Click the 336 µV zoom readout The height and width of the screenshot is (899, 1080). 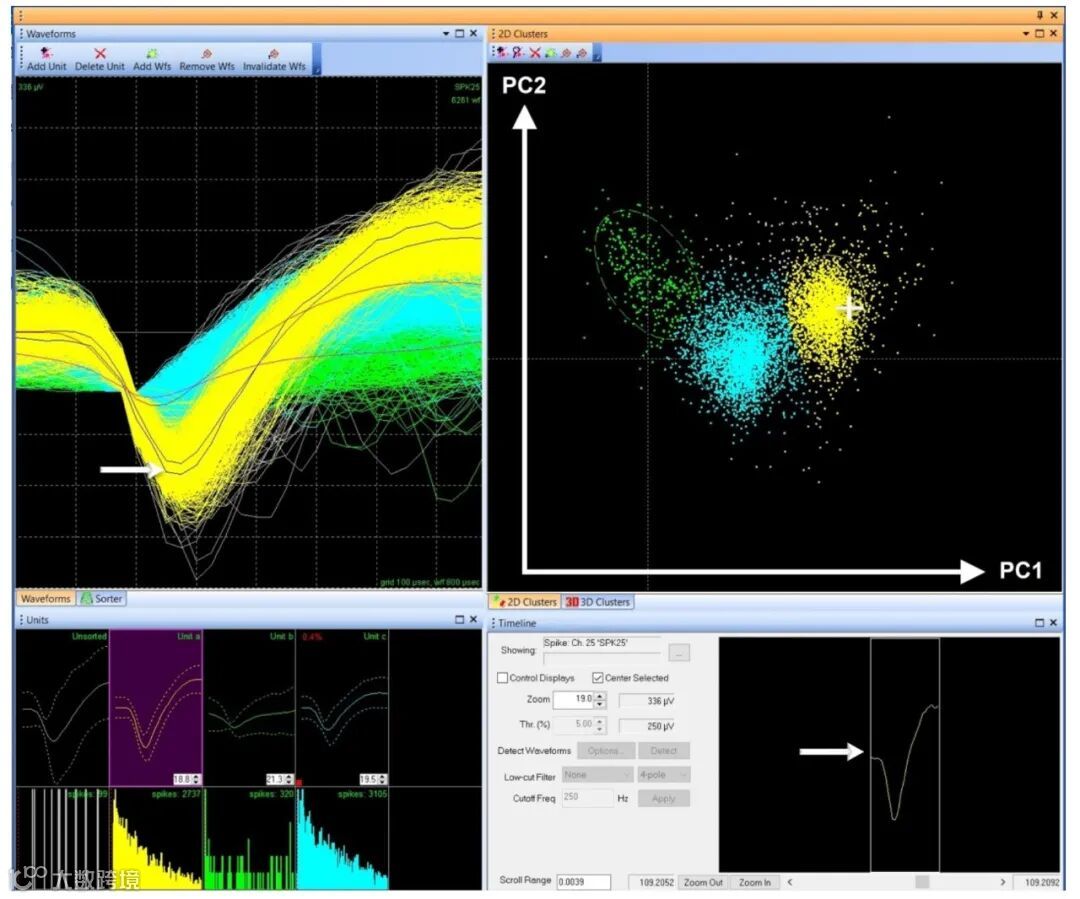click(647, 701)
